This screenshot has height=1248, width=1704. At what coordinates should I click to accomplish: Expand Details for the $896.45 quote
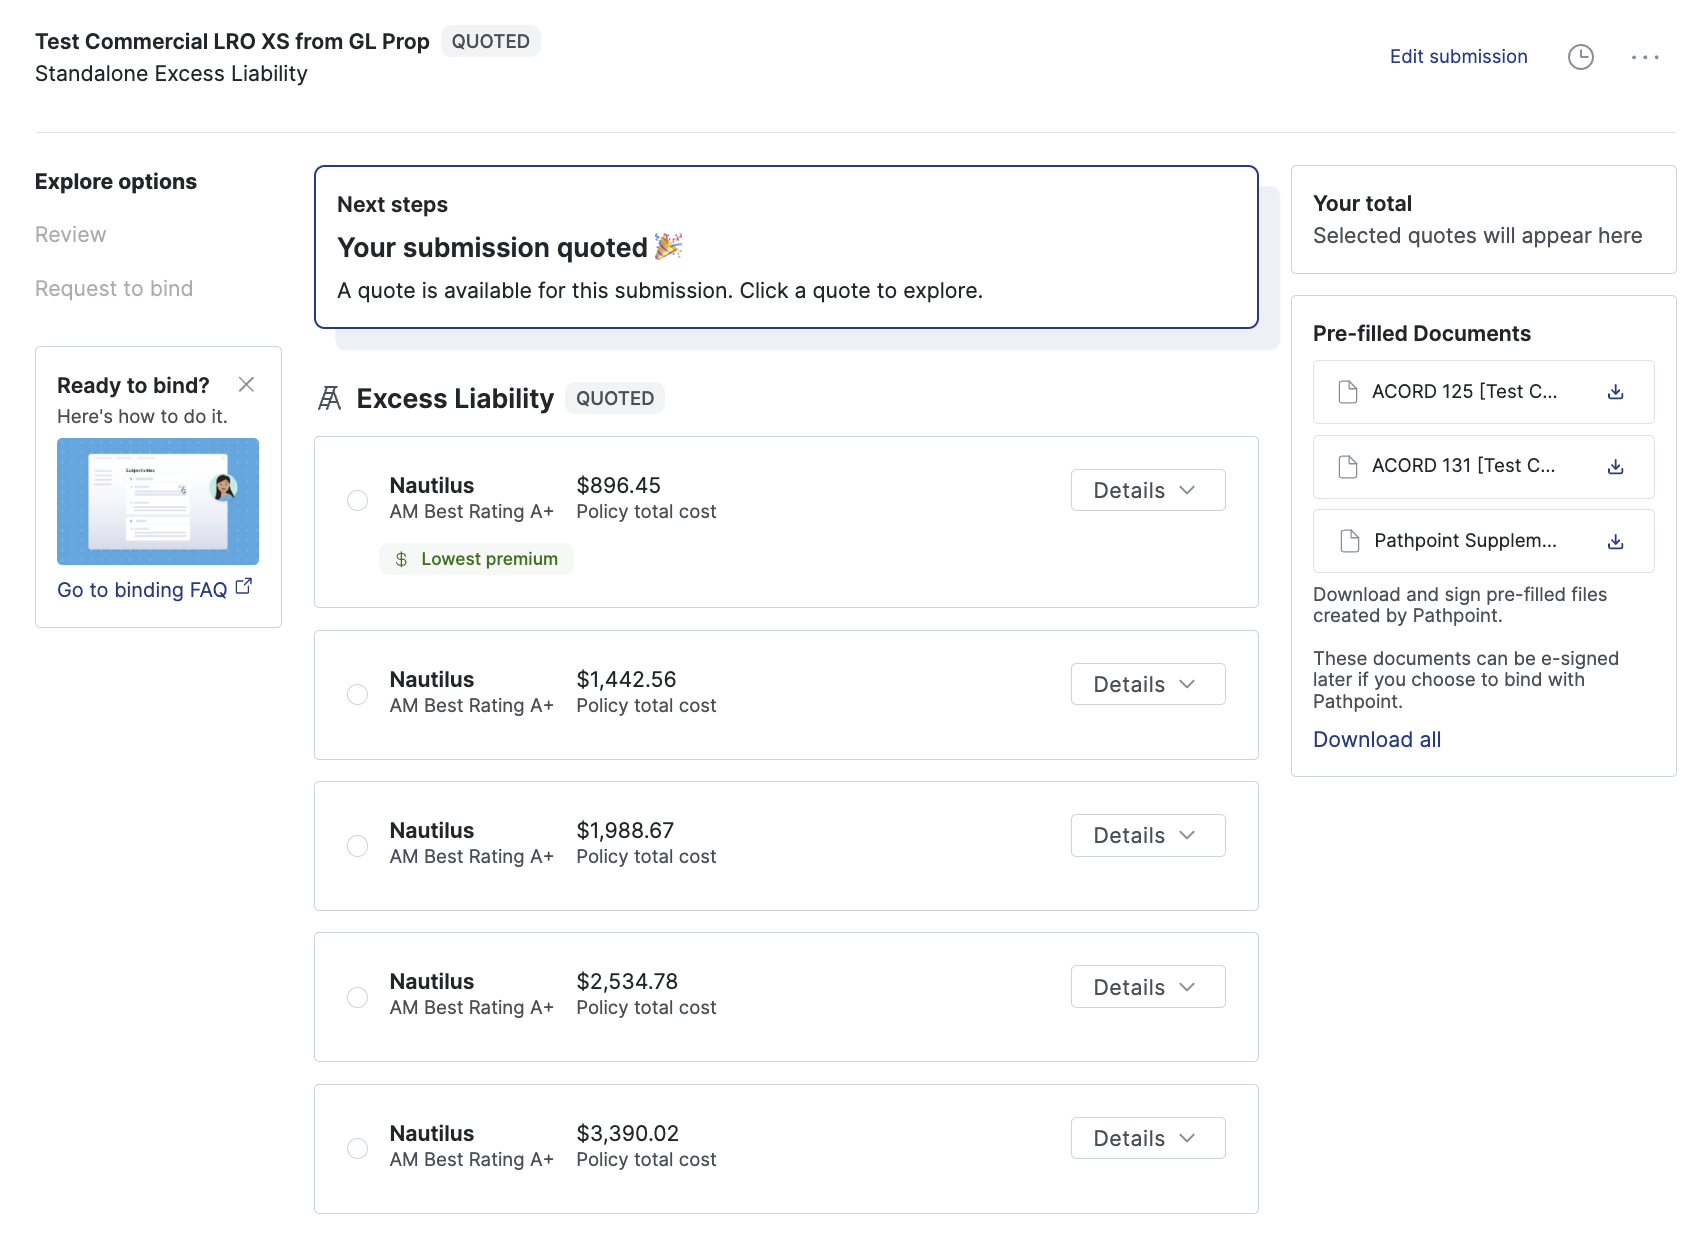click(x=1147, y=490)
